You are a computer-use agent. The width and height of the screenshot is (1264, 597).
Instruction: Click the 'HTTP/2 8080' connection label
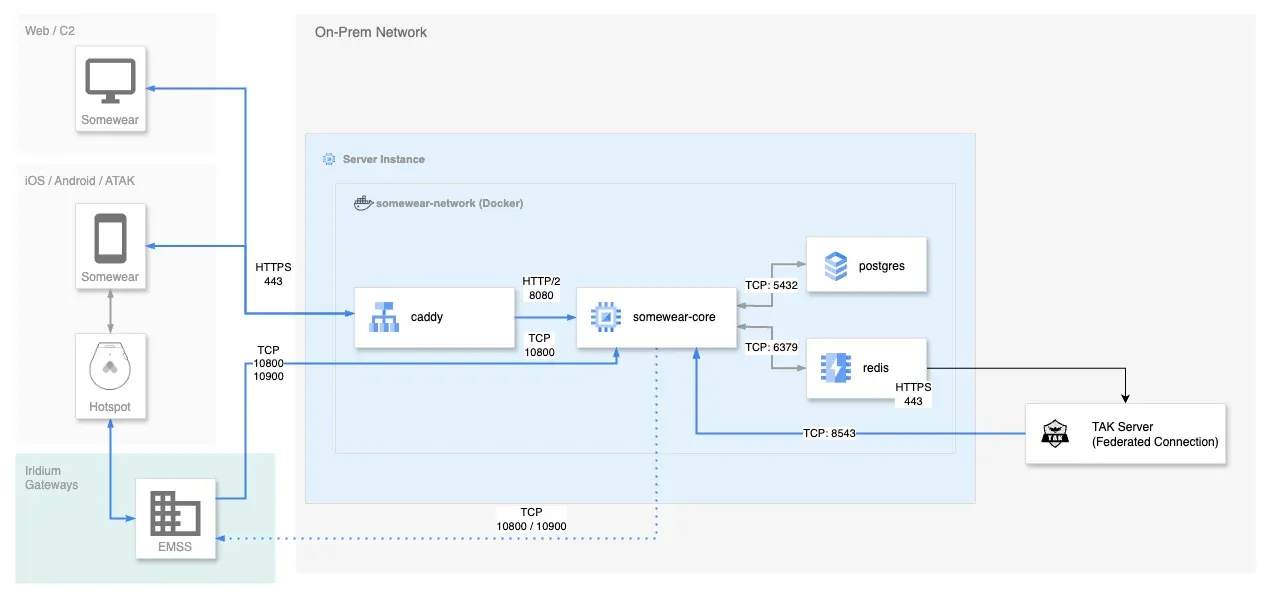tap(540, 288)
